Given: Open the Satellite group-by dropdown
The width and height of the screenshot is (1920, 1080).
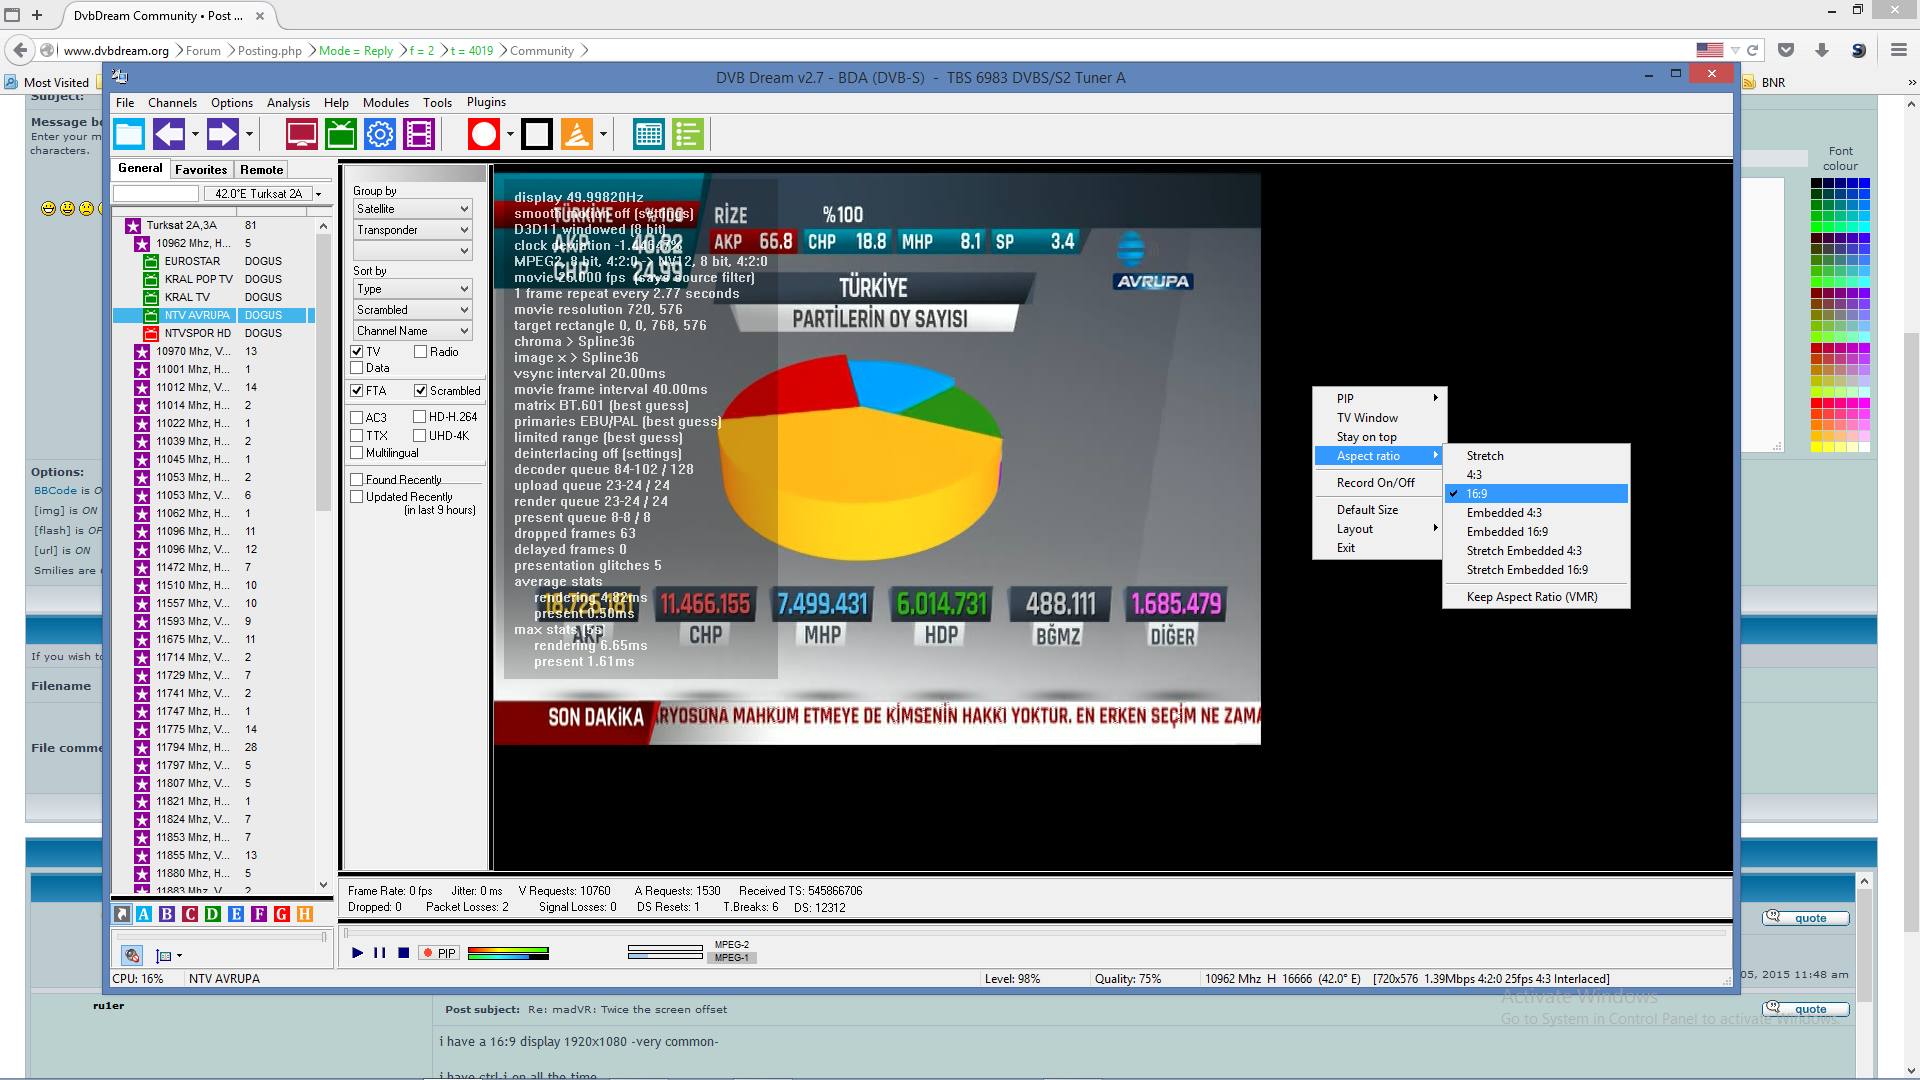Looking at the screenshot, I should [x=413, y=209].
